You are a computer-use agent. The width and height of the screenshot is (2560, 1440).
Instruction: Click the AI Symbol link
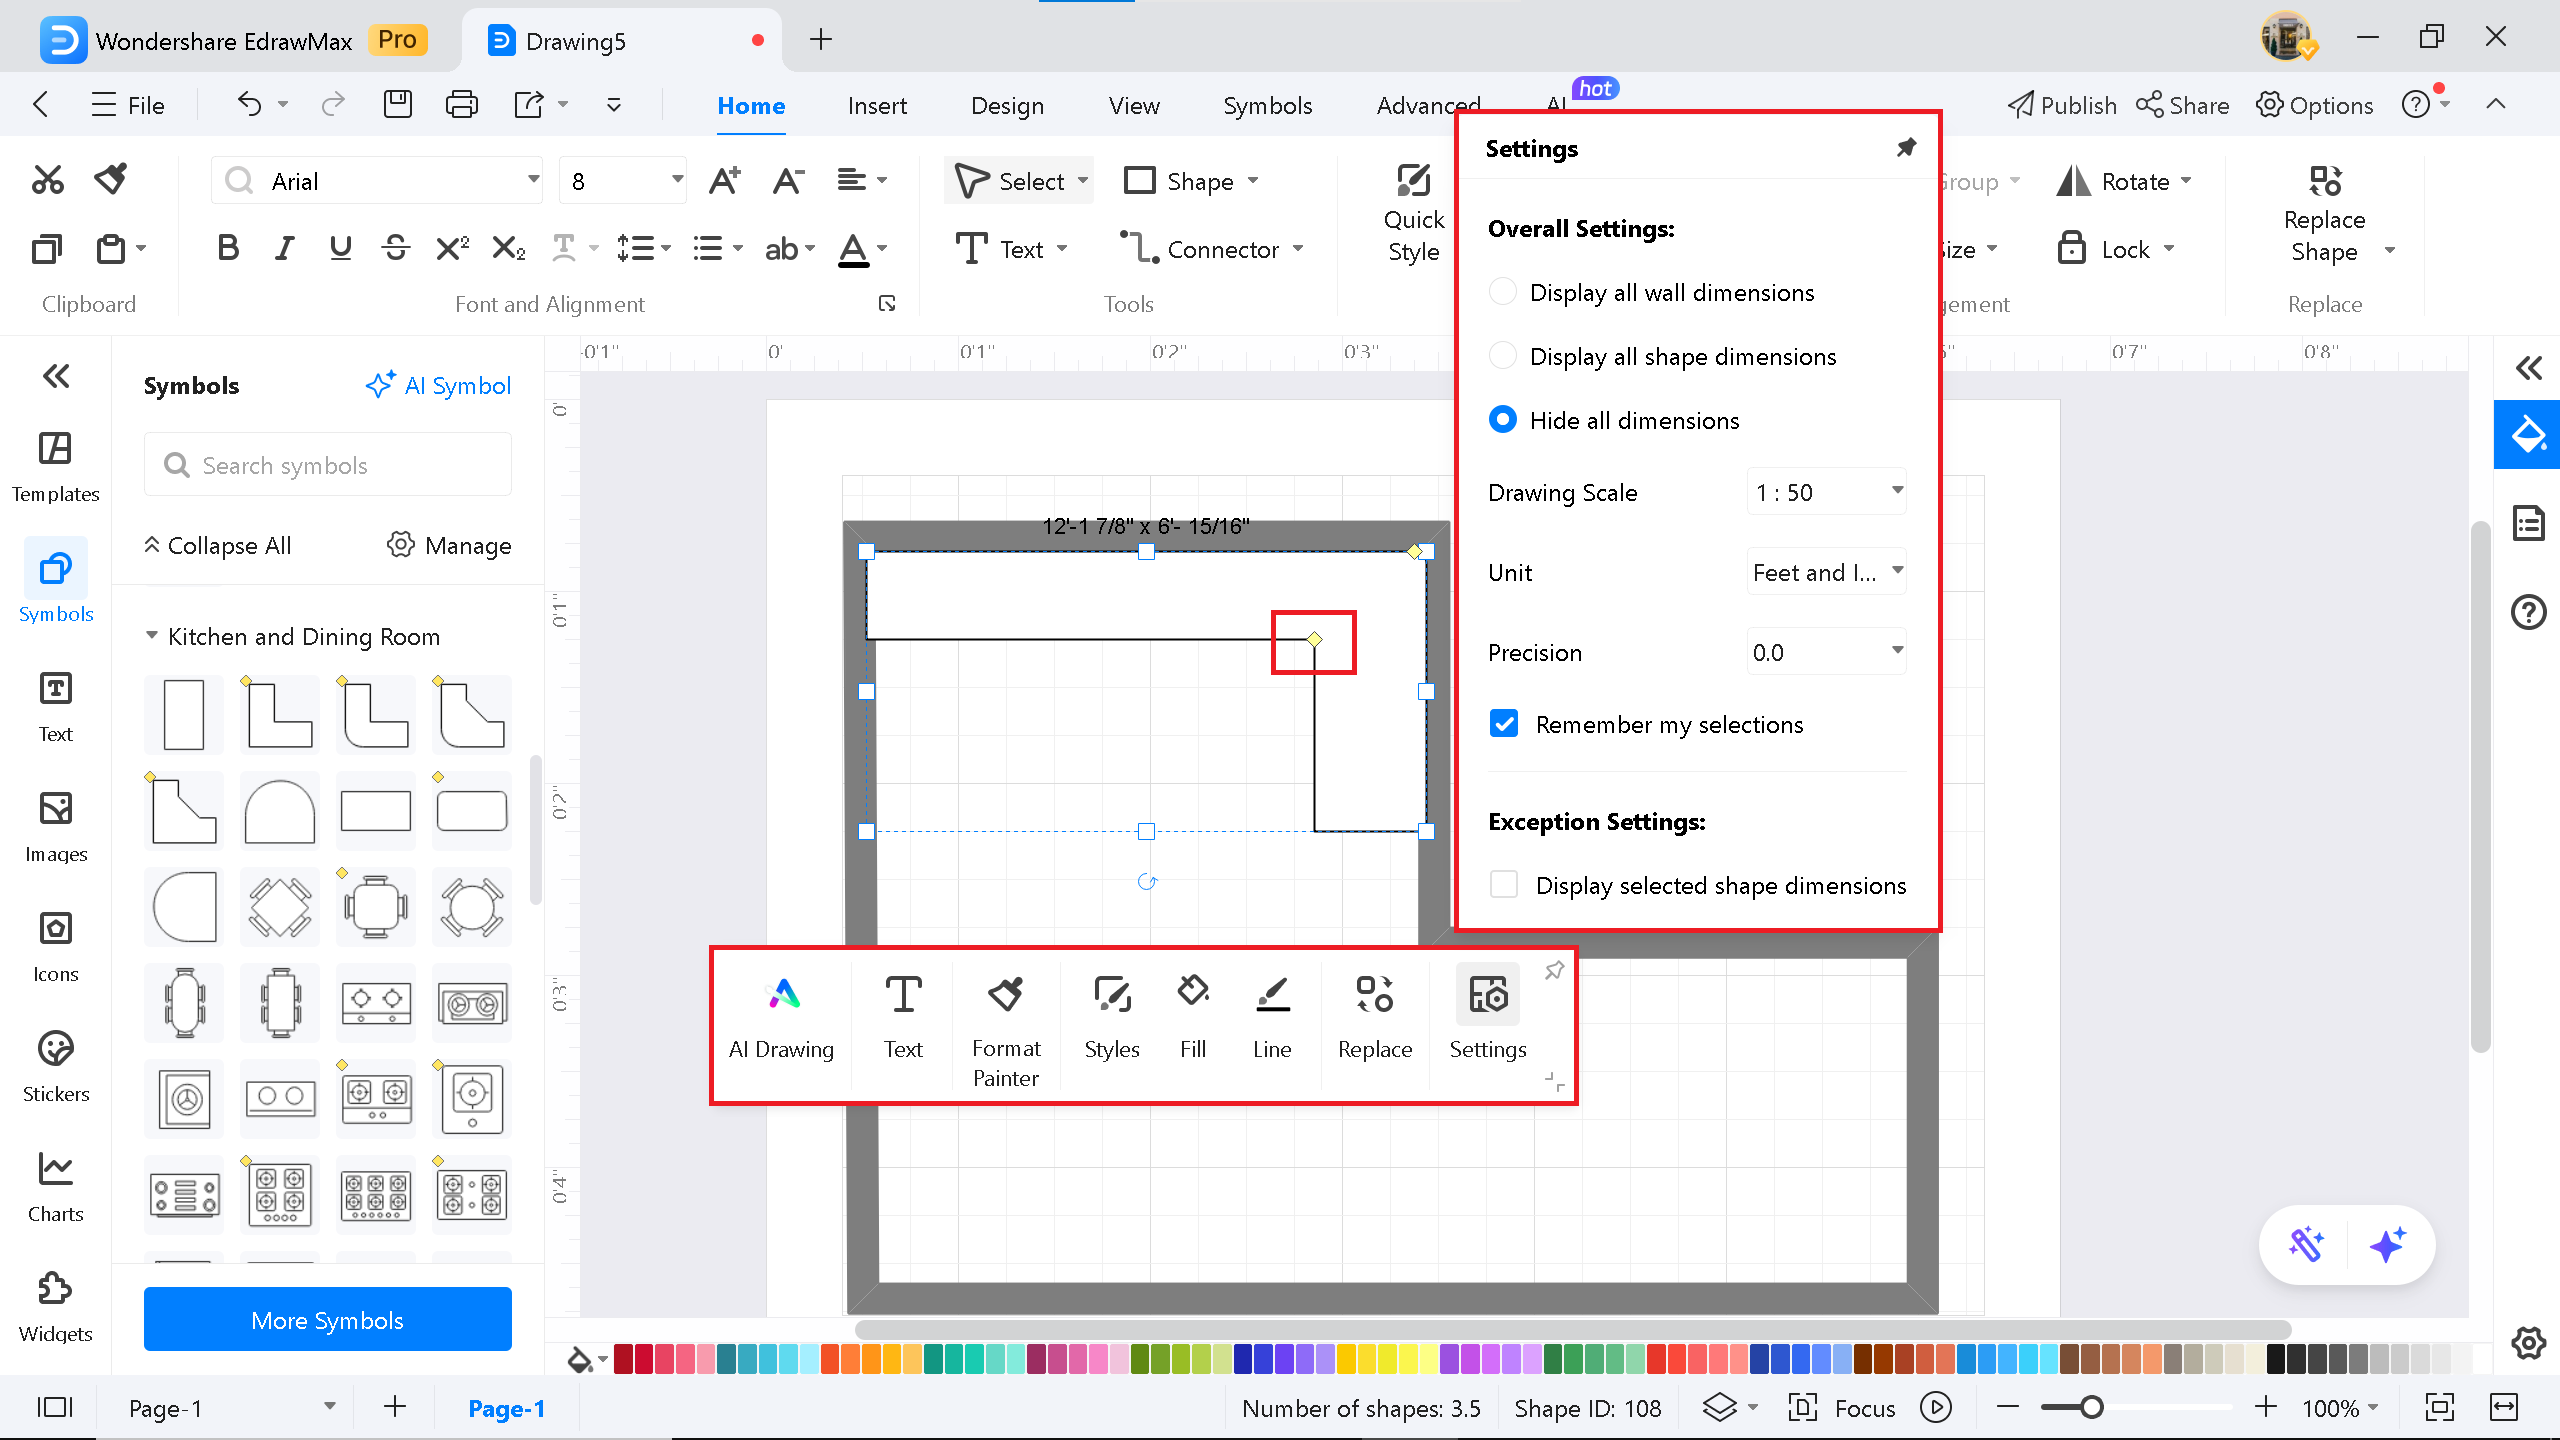pyautogui.click(x=438, y=385)
